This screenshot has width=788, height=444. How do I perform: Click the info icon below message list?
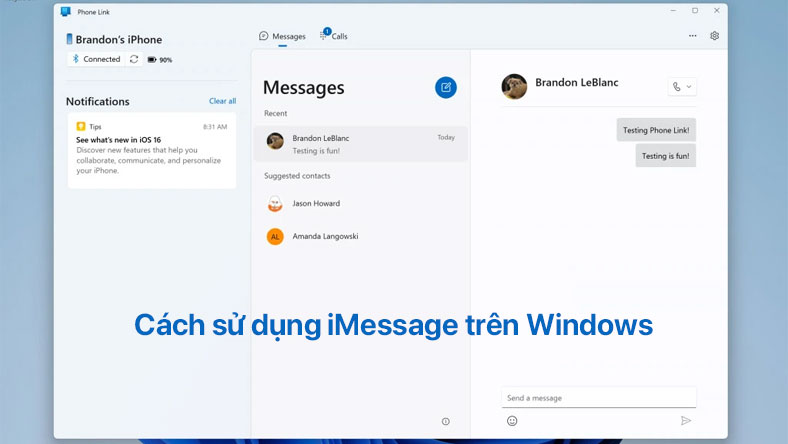pos(446,421)
